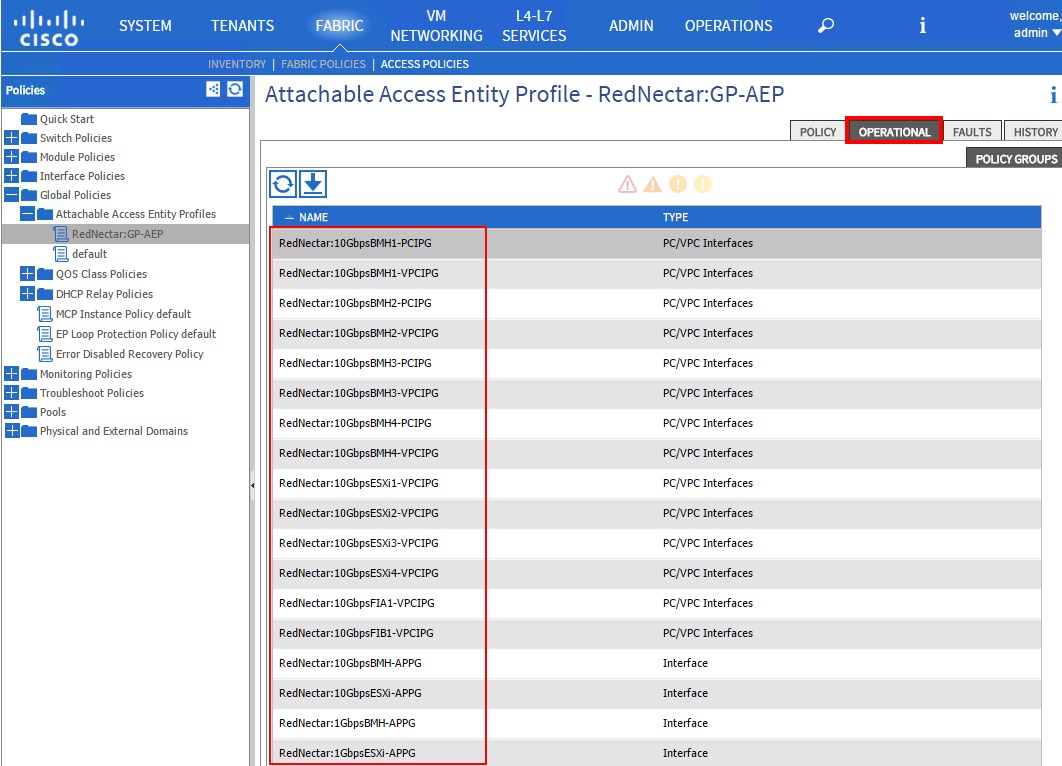The height and width of the screenshot is (766, 1062).
Task: Click the Policies panel topology icon
Action: (213, 89)
